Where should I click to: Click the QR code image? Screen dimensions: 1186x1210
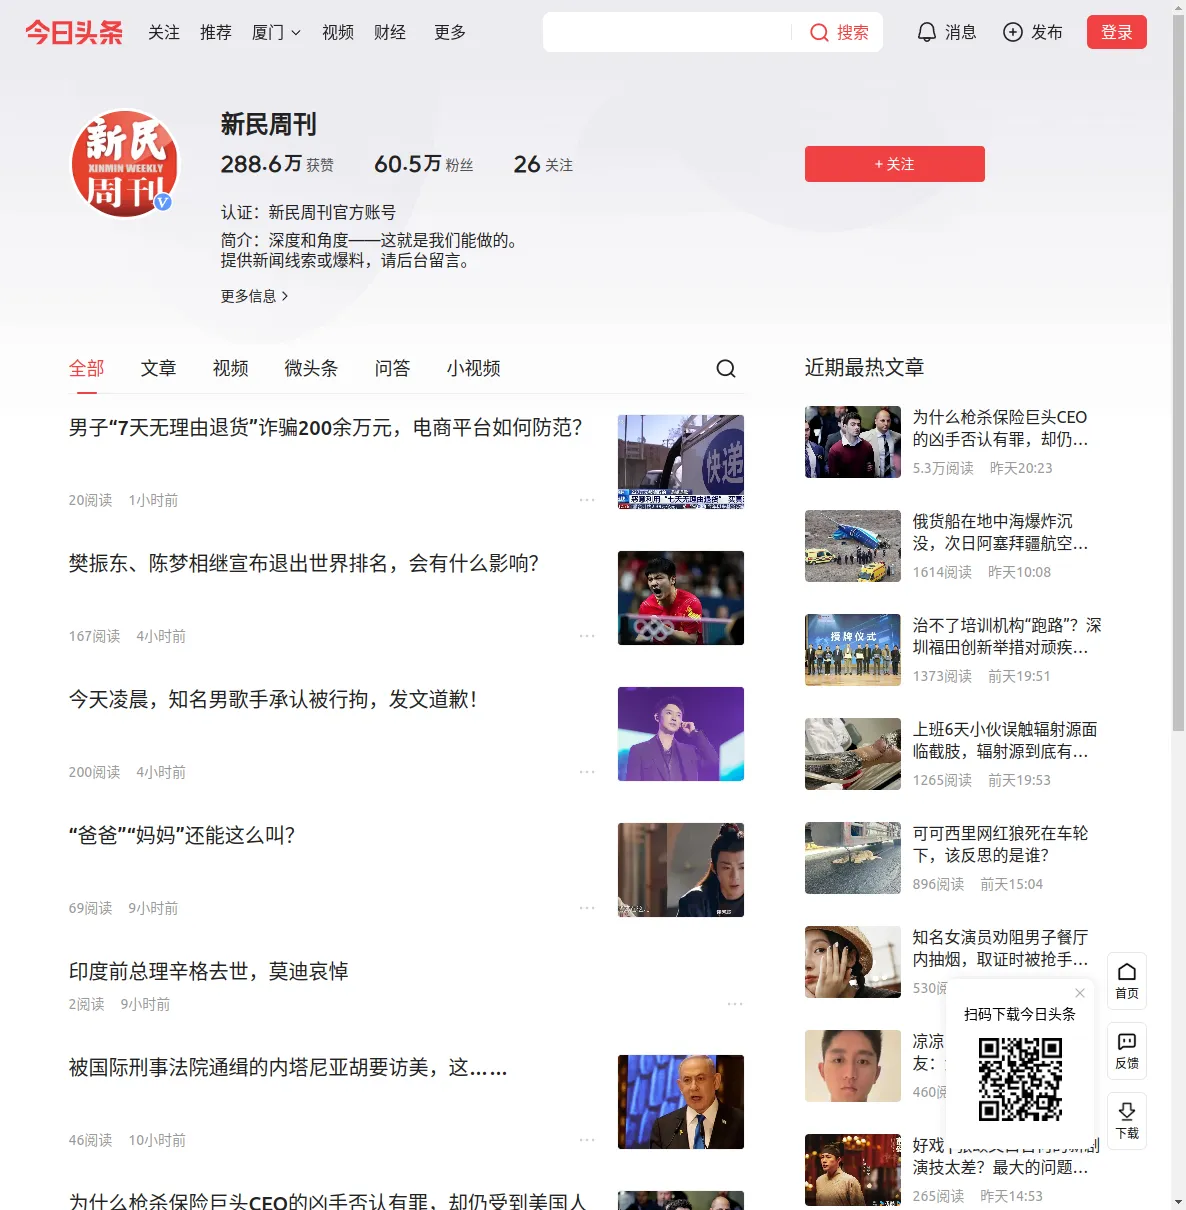pos(1020,1079)
